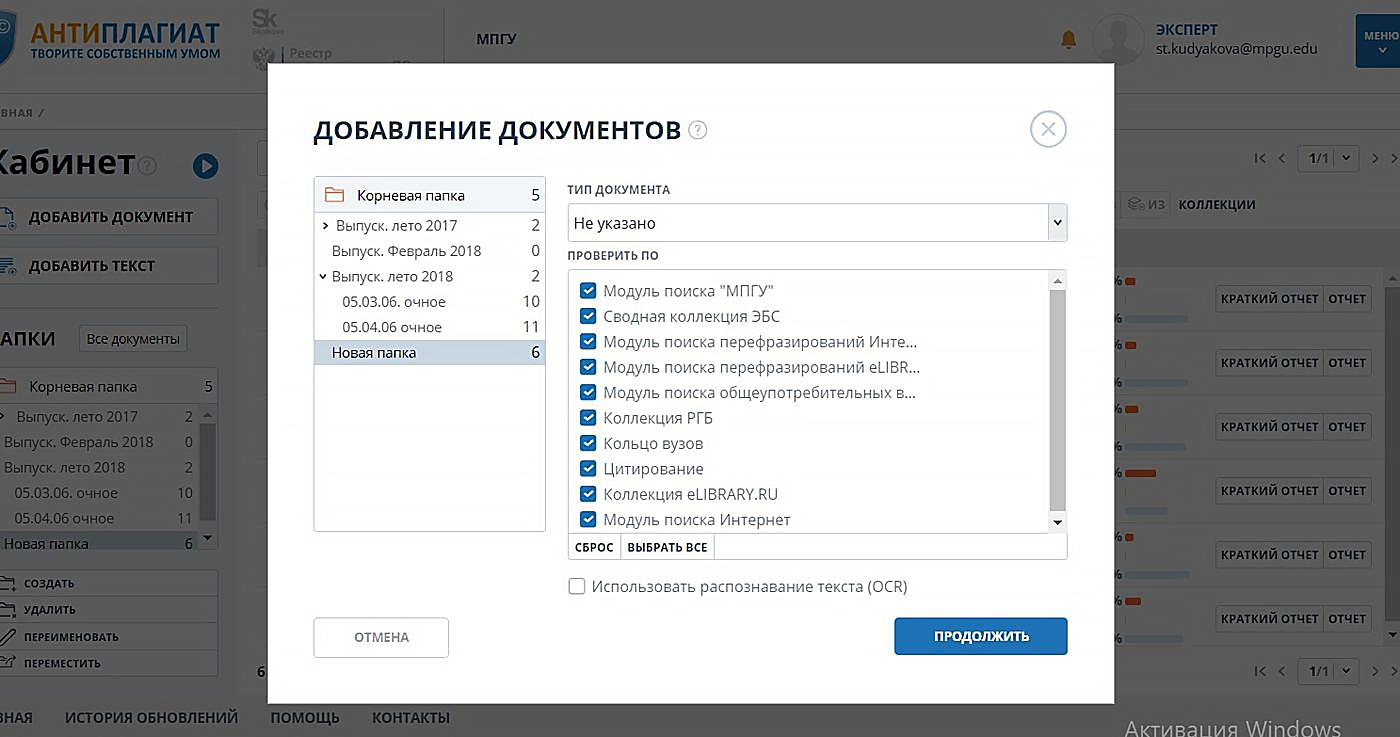
Task: Open the Тип документа dropdown
Action: click(817, 223)
